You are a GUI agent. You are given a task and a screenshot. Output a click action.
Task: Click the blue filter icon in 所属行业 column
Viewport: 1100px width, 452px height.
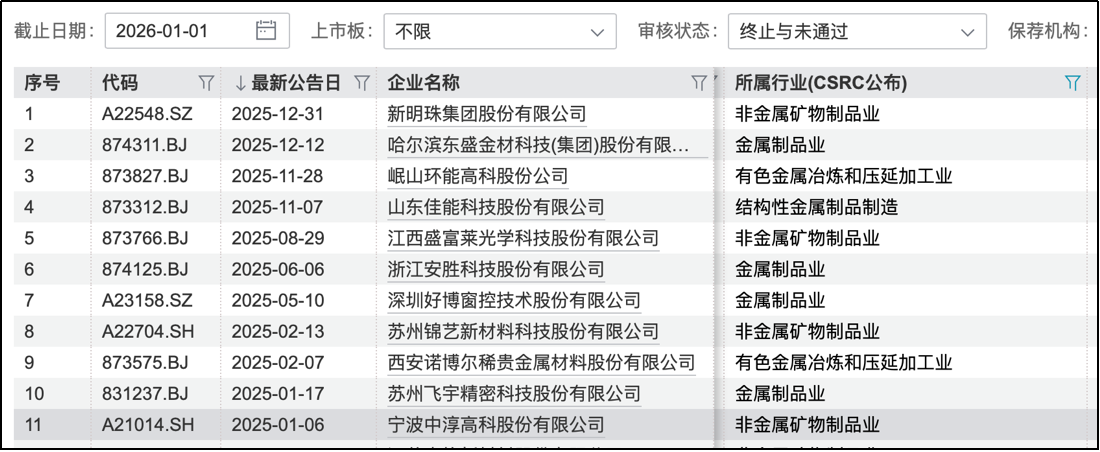click(1072, 83)
